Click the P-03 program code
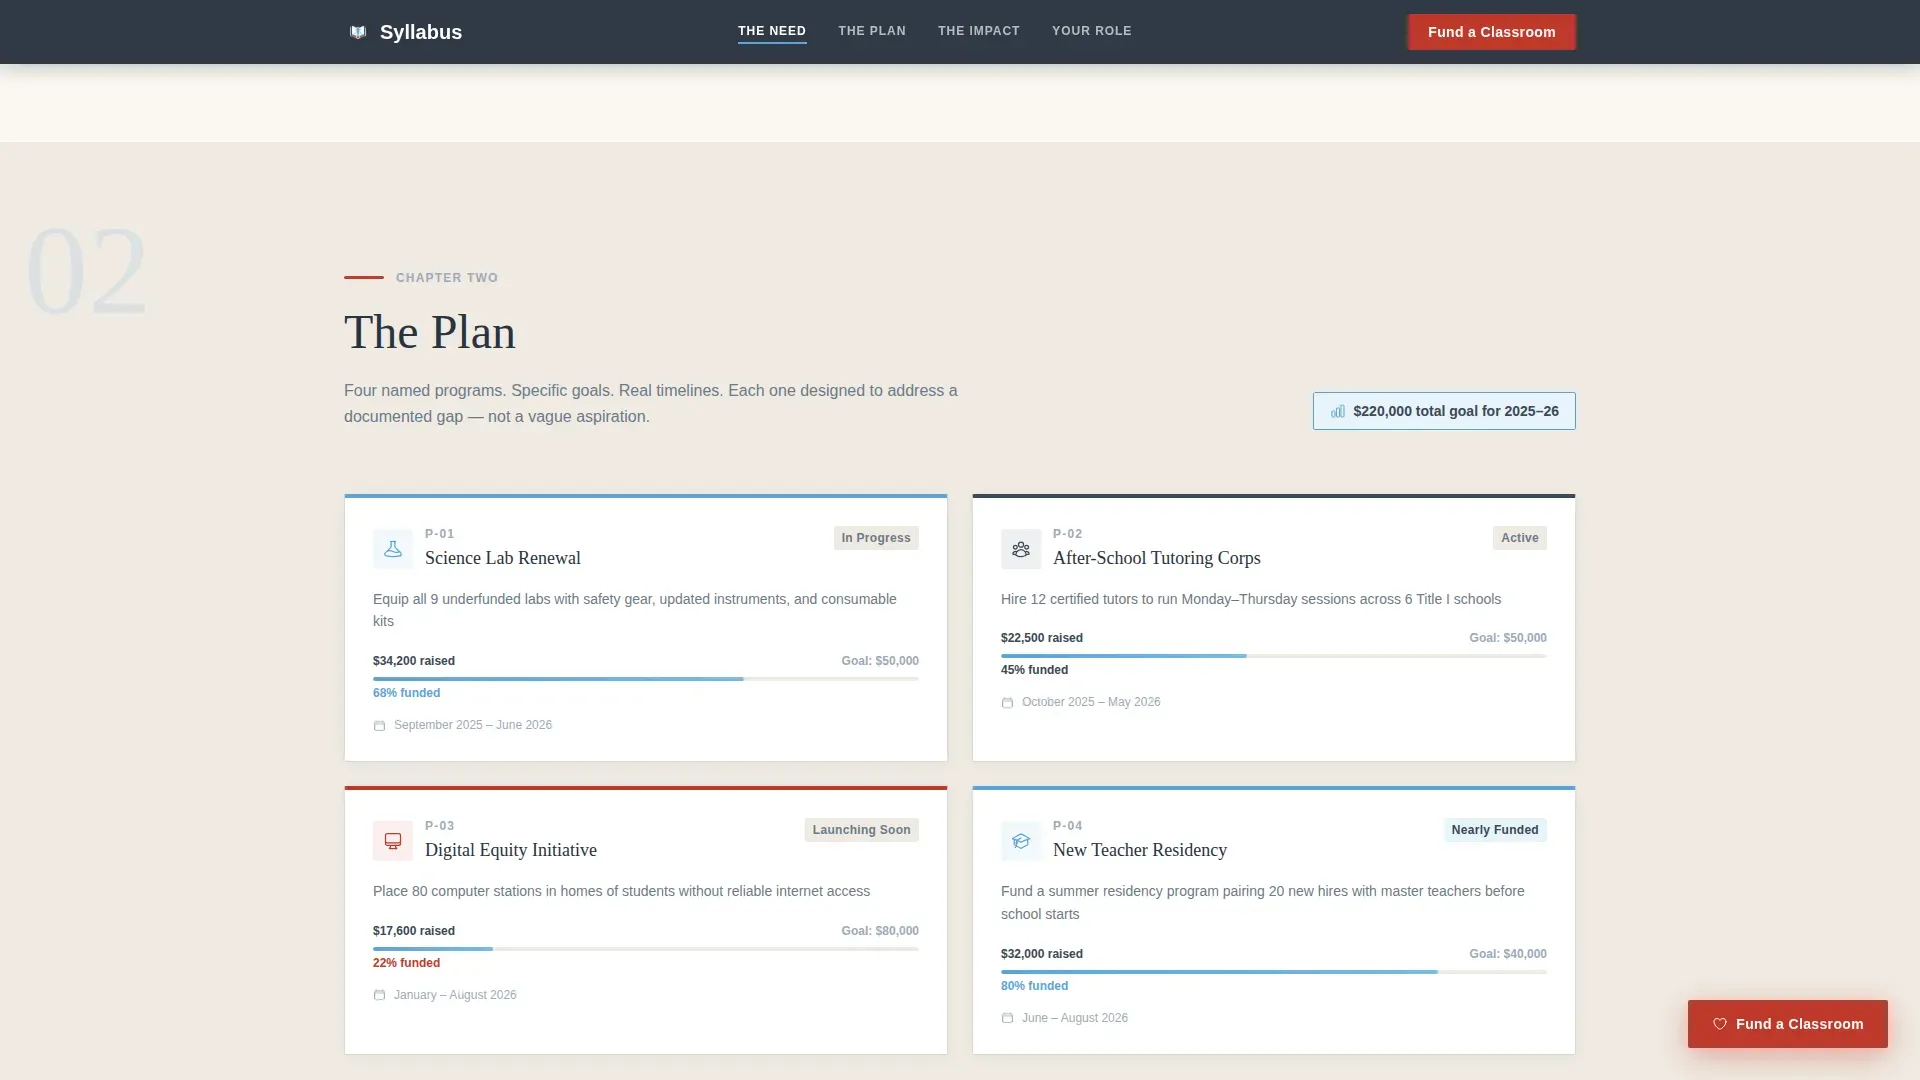This screenshot has width=1920, height=1080. [x=440, y=826]
